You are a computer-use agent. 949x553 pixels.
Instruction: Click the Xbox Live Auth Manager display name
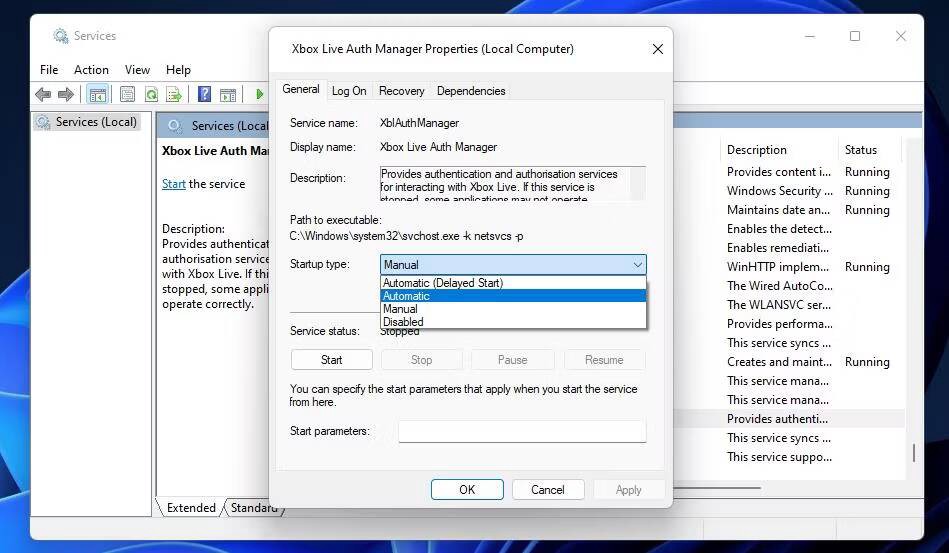point(438,147)
